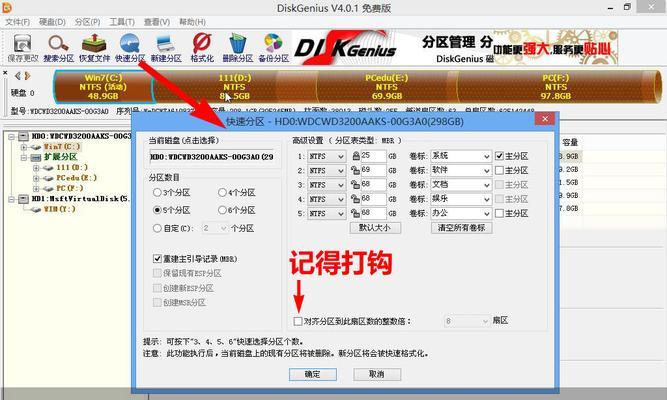Screen dimensions: 667x400
Task: Open the Partition (分区) menu
Action: (x=87, y=22)
